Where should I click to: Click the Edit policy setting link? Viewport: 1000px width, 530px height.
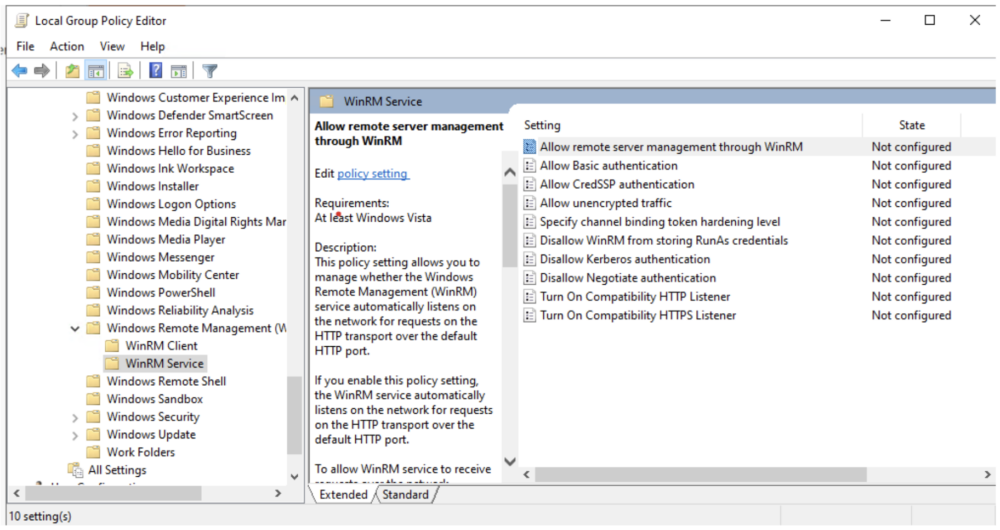click(372, 174)
